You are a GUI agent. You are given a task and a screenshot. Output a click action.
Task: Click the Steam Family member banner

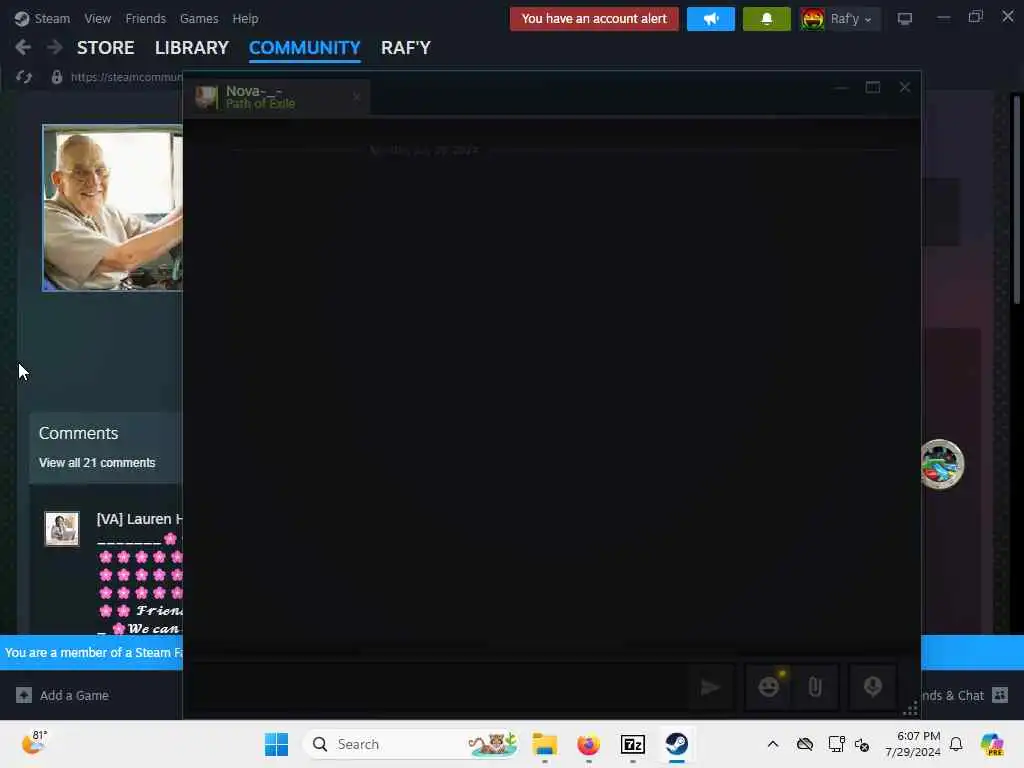click(91, 652)
